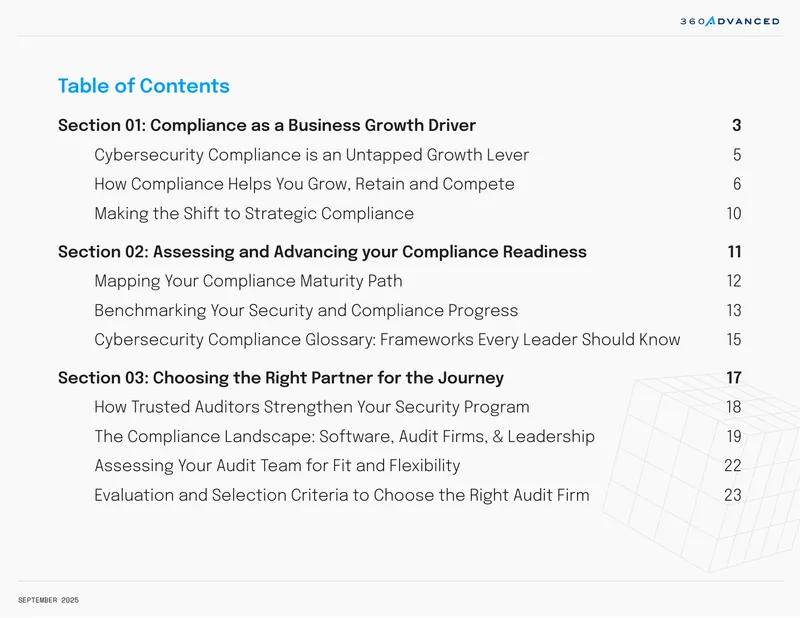Screen dimensions: 800x618
Task: Go to Assessing Your Audit Team for Fit
Action: (x=277, y=466)
